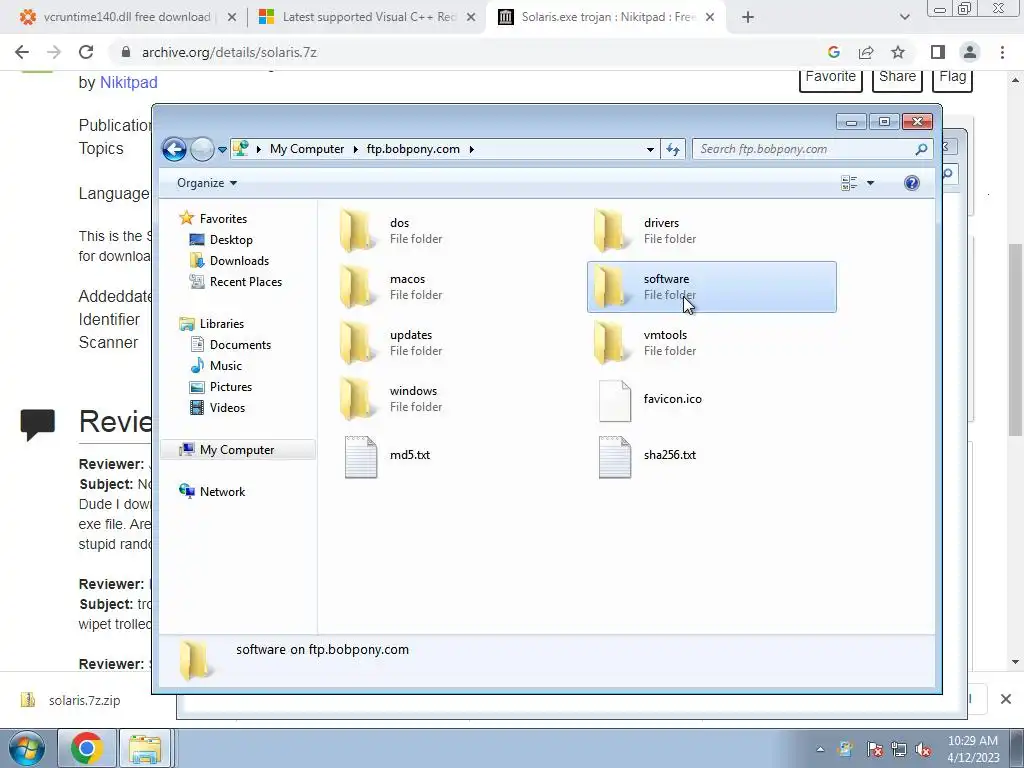Viewport: 1024px width, 768px height.
Task: Select My Computer in navigation pane
Action: pos(238,450)
